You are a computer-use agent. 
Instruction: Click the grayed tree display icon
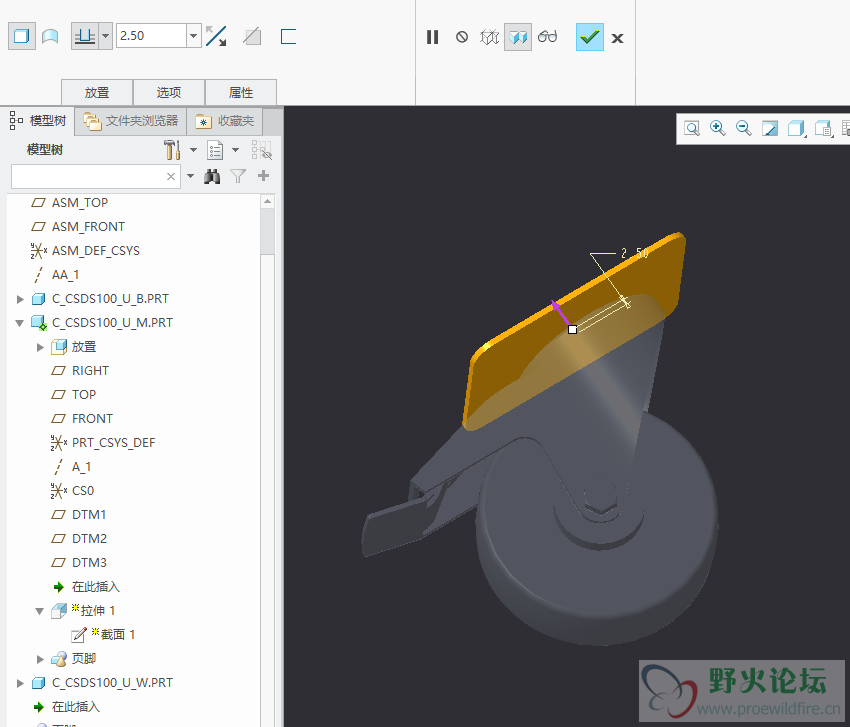pos(261,150)
